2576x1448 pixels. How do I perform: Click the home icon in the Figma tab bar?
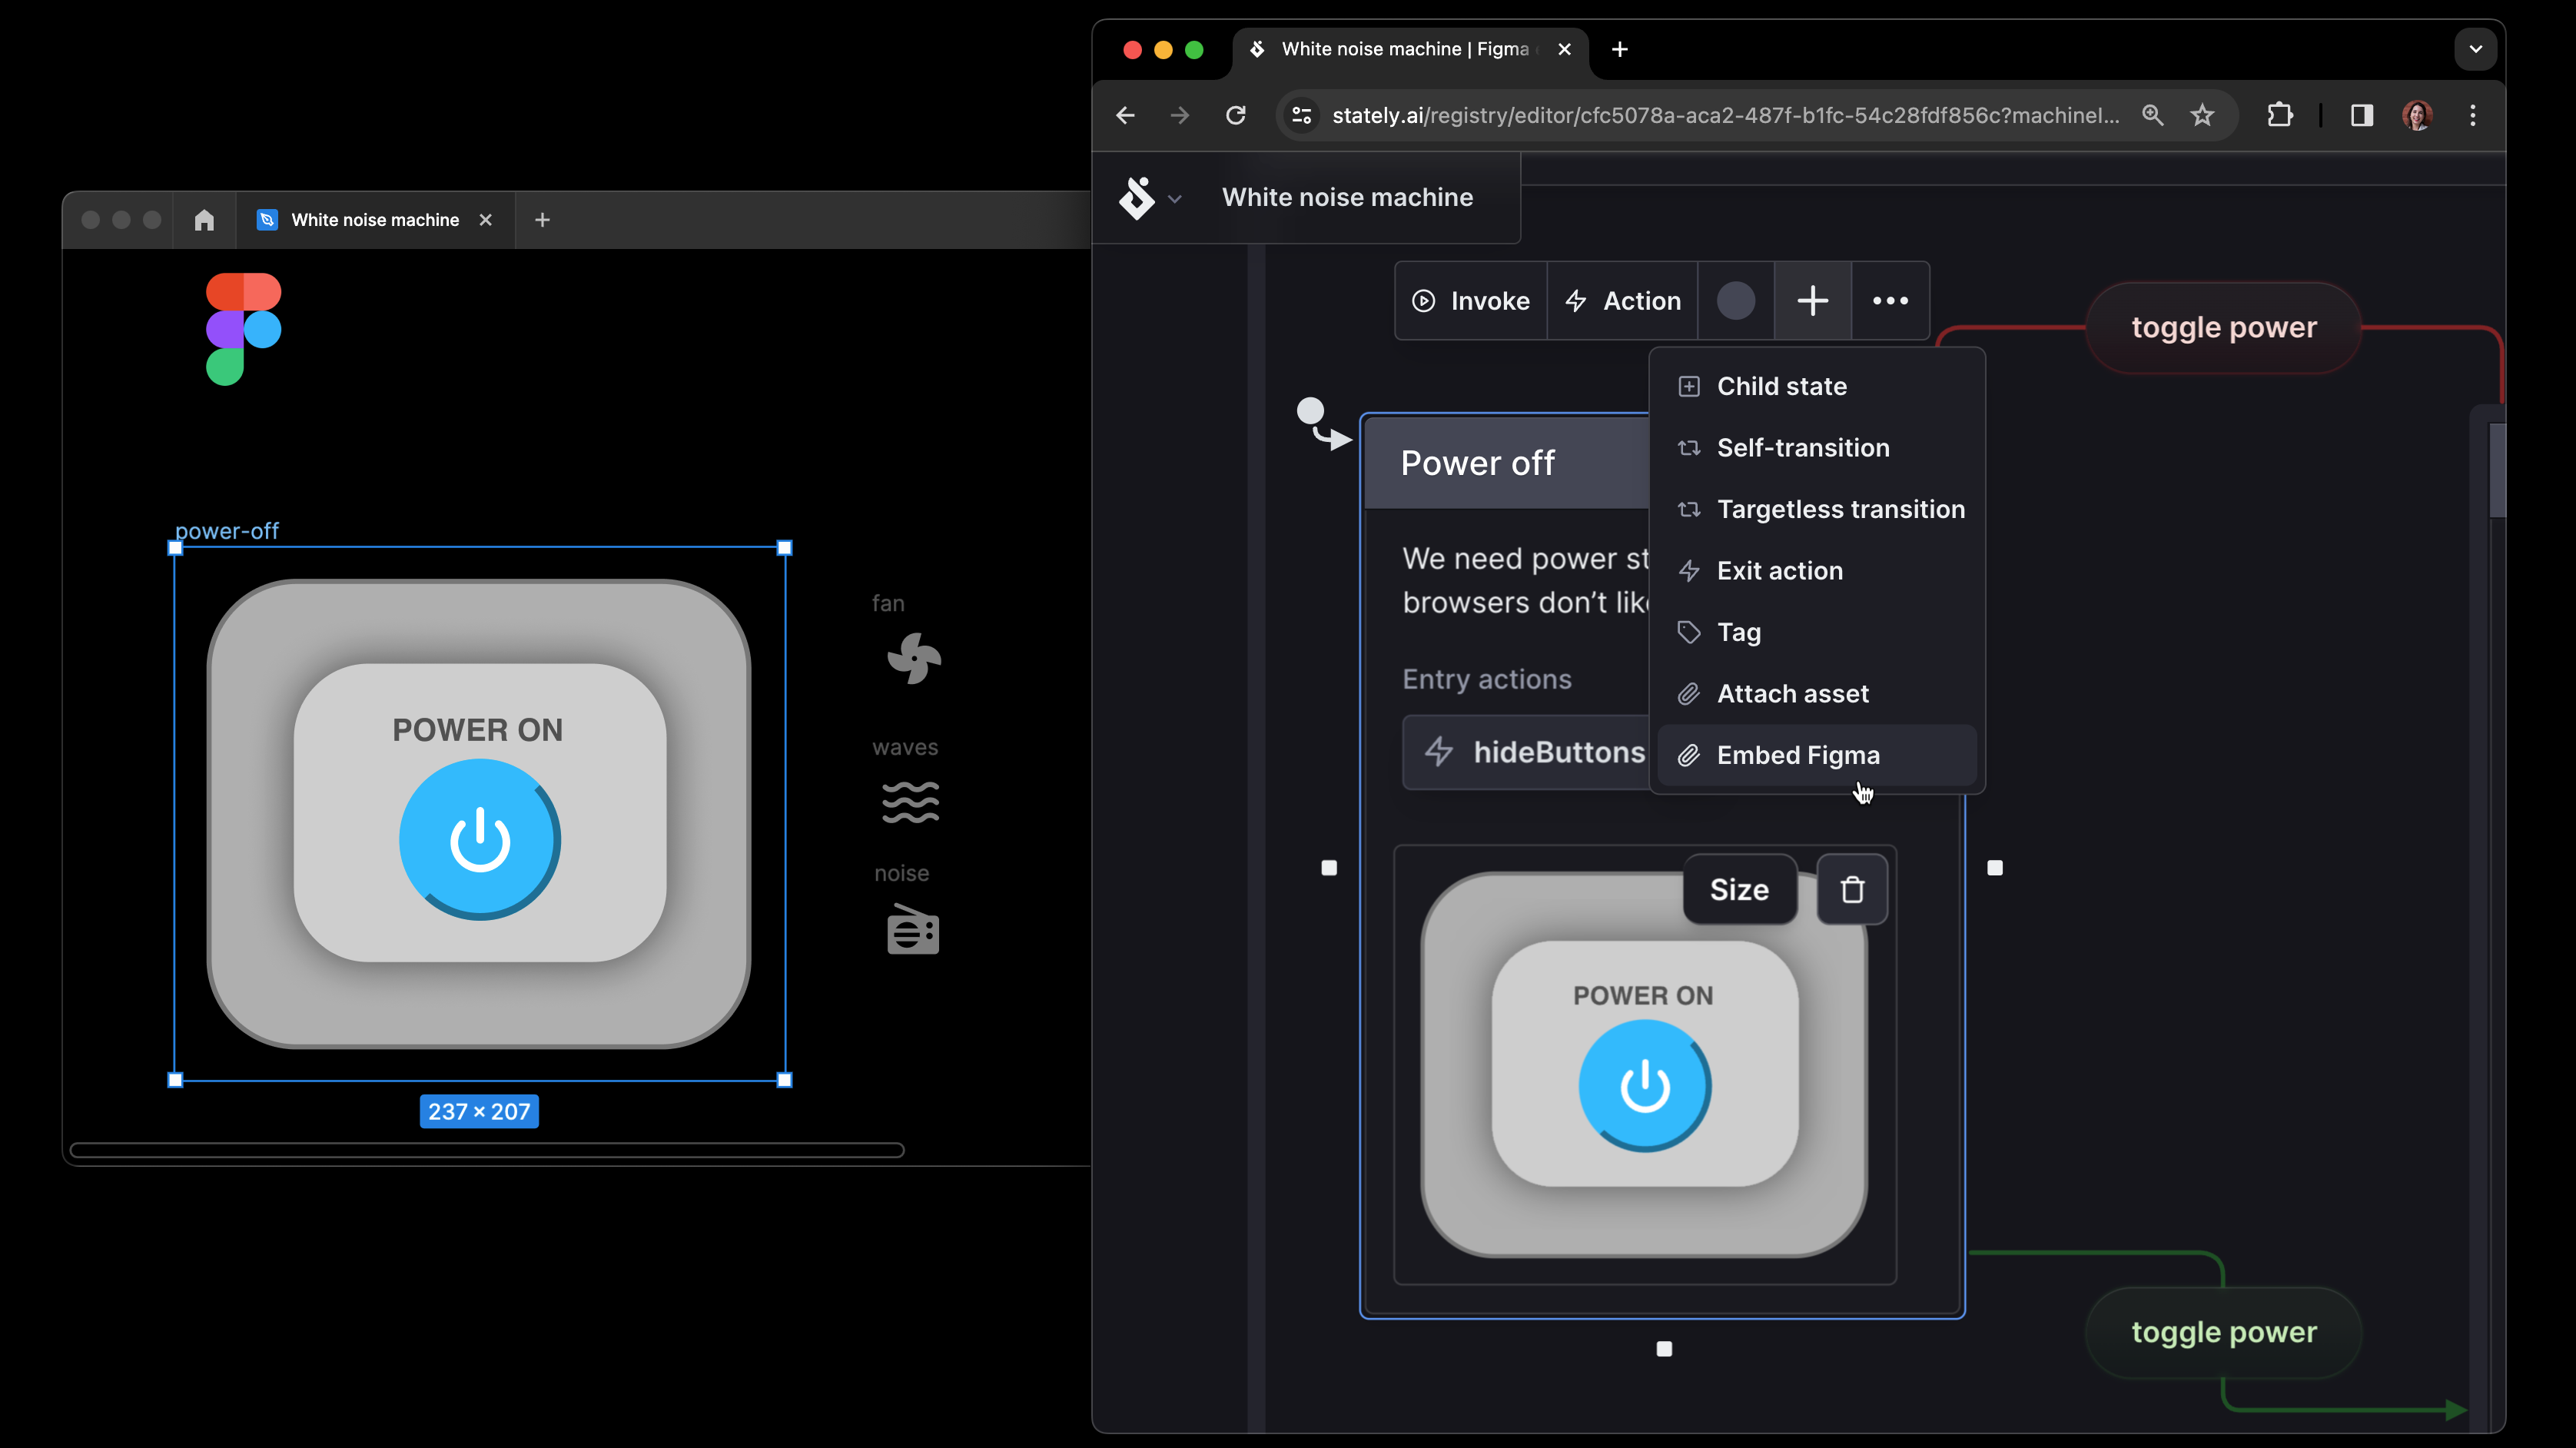[x=204, y=220]
